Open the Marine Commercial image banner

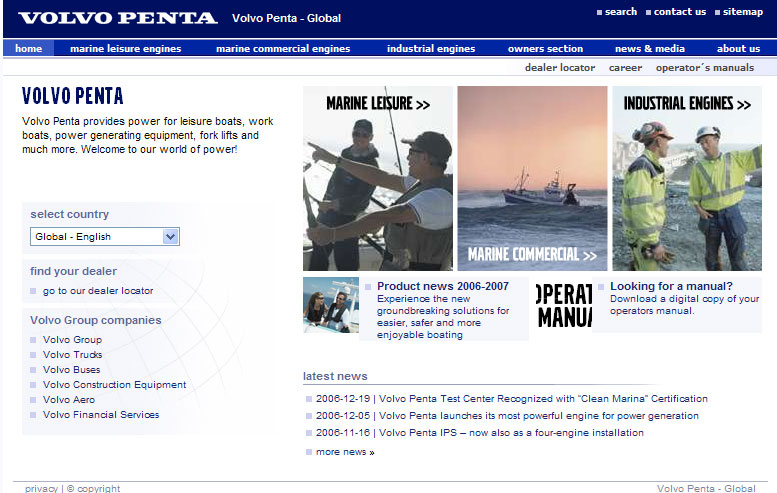(x=532, y=178)
